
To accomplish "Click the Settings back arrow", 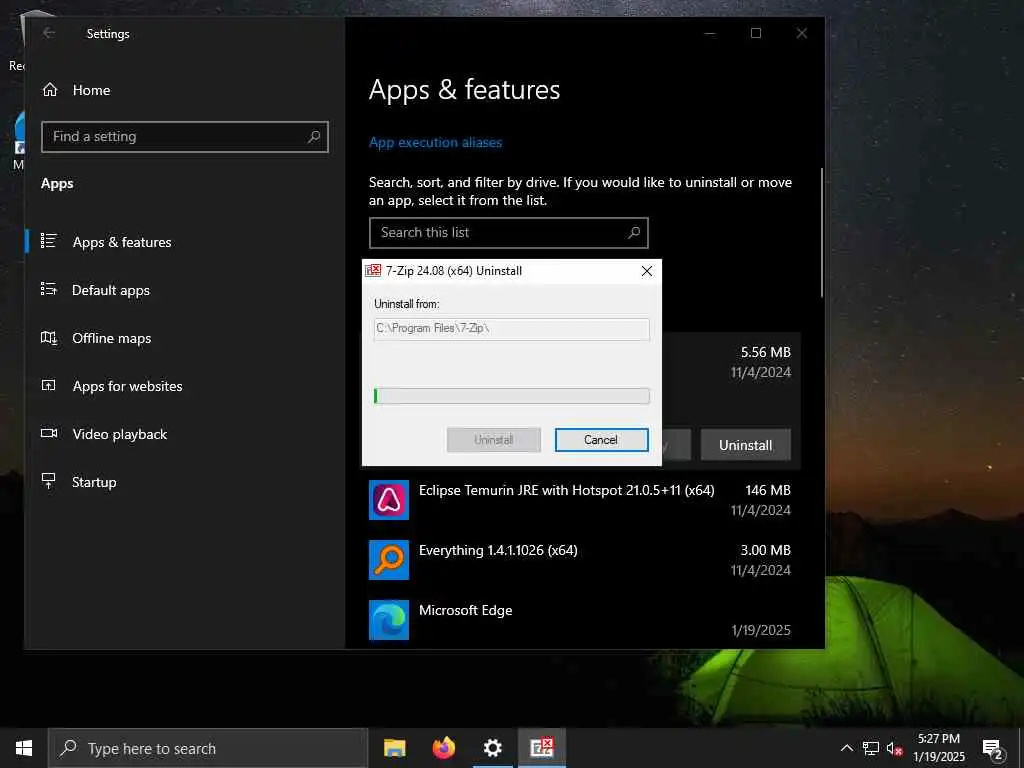I will (x=49, y=33).
